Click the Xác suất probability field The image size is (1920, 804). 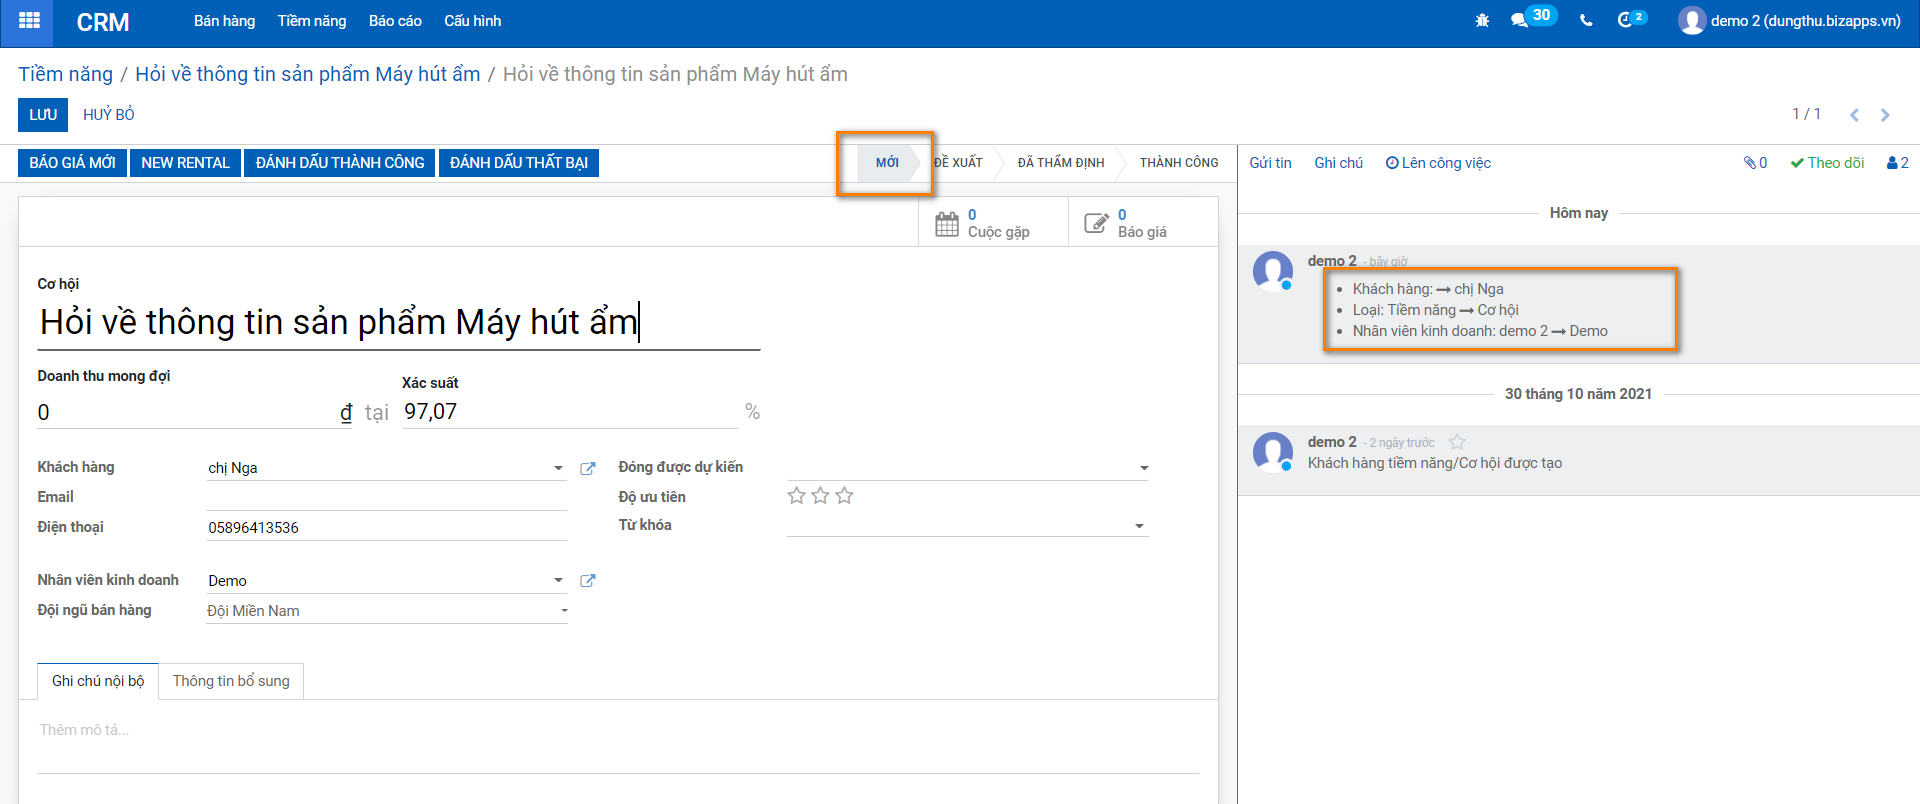point(570,412)
